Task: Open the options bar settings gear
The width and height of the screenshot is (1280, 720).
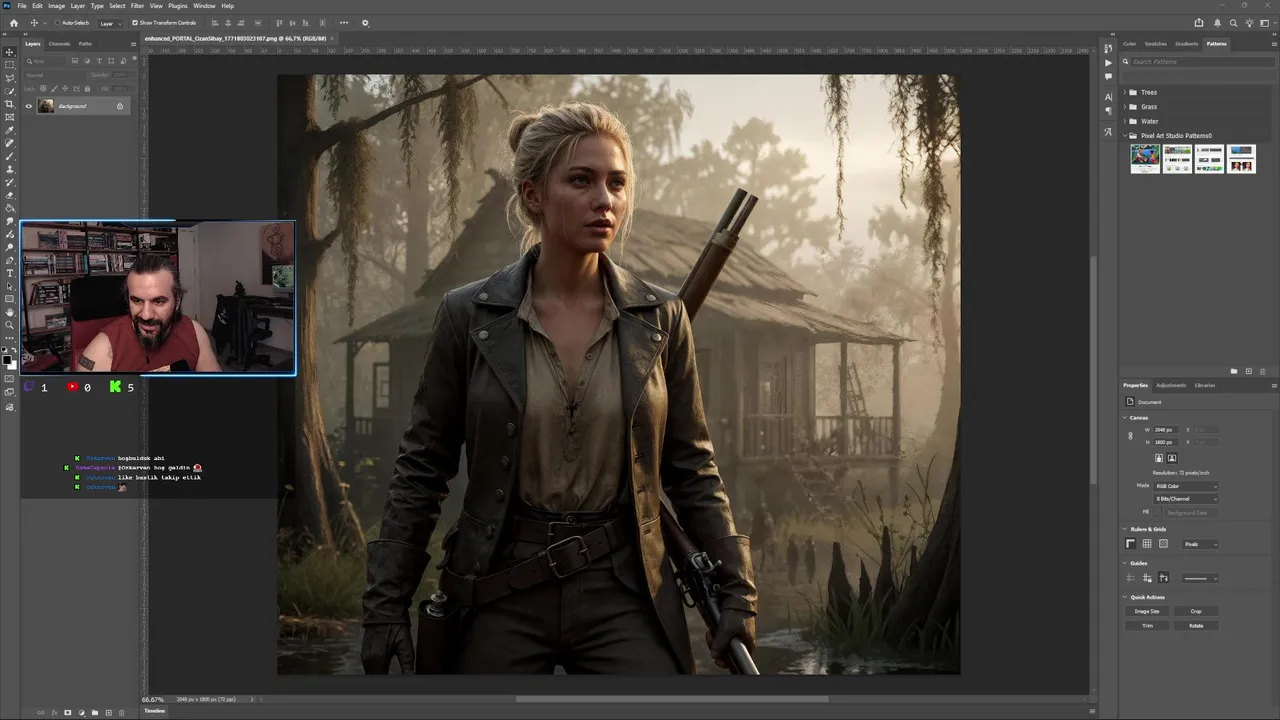Action: click(365, 22)
